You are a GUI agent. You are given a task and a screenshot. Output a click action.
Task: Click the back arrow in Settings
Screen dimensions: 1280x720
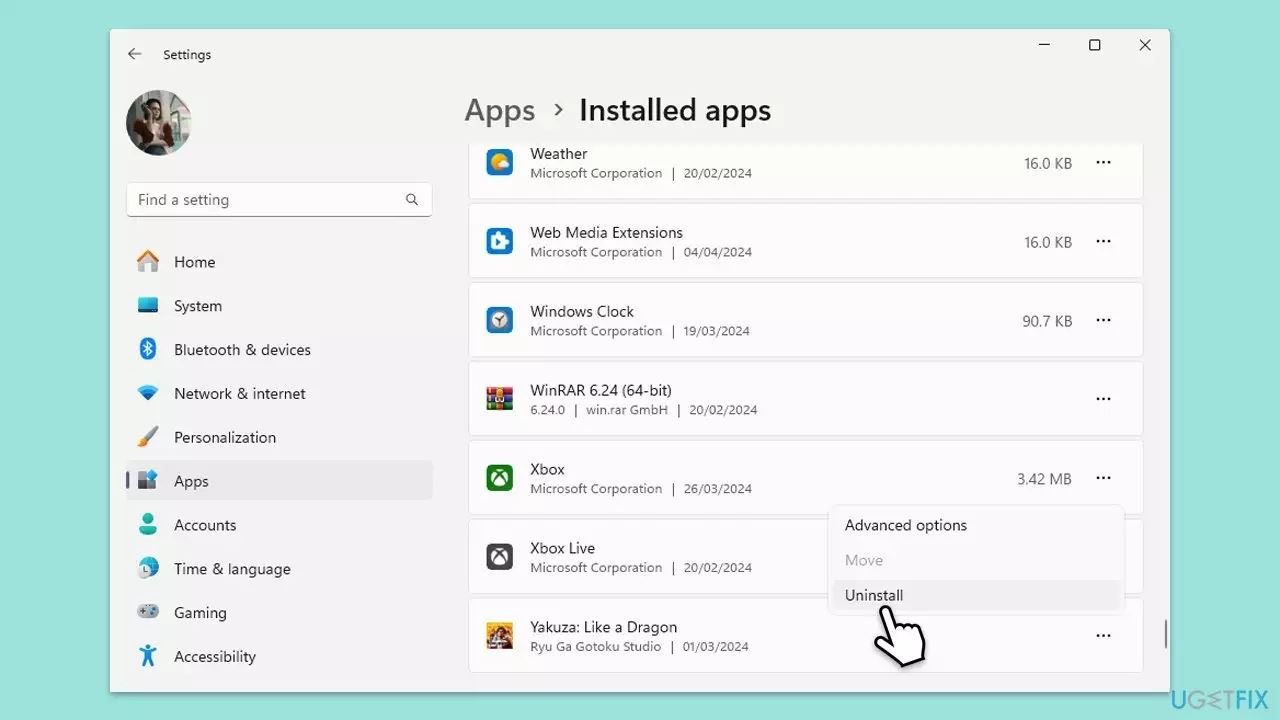[x=135, y=54]
